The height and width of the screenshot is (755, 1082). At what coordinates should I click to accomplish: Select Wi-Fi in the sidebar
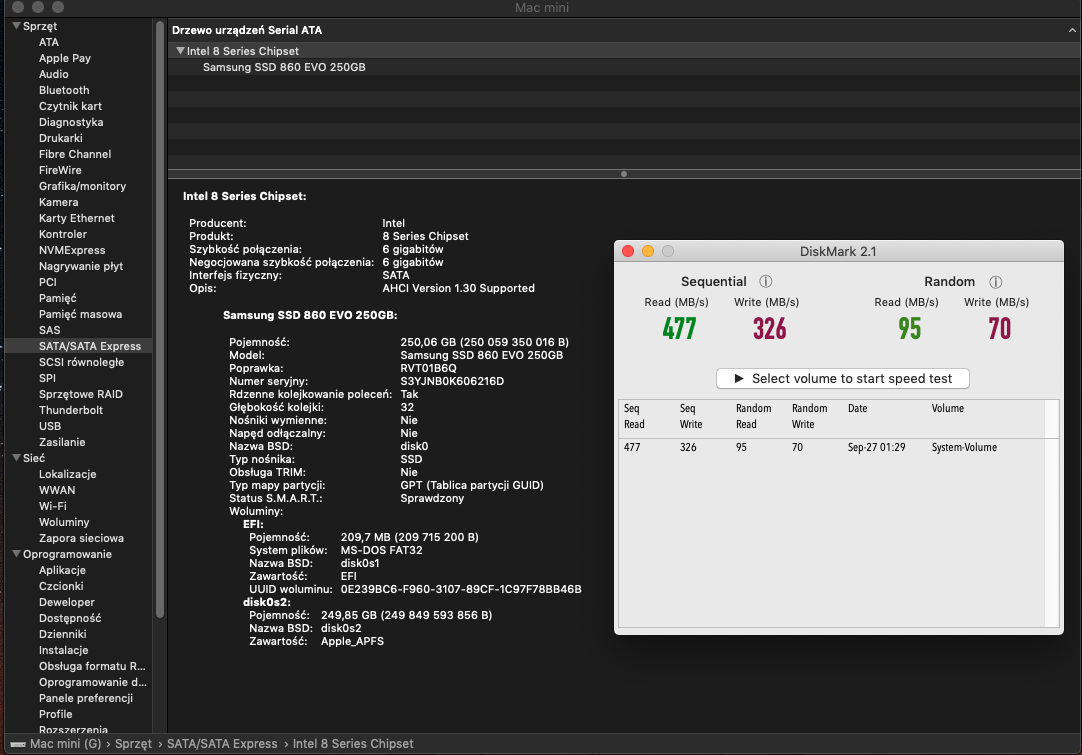point(52,506)
